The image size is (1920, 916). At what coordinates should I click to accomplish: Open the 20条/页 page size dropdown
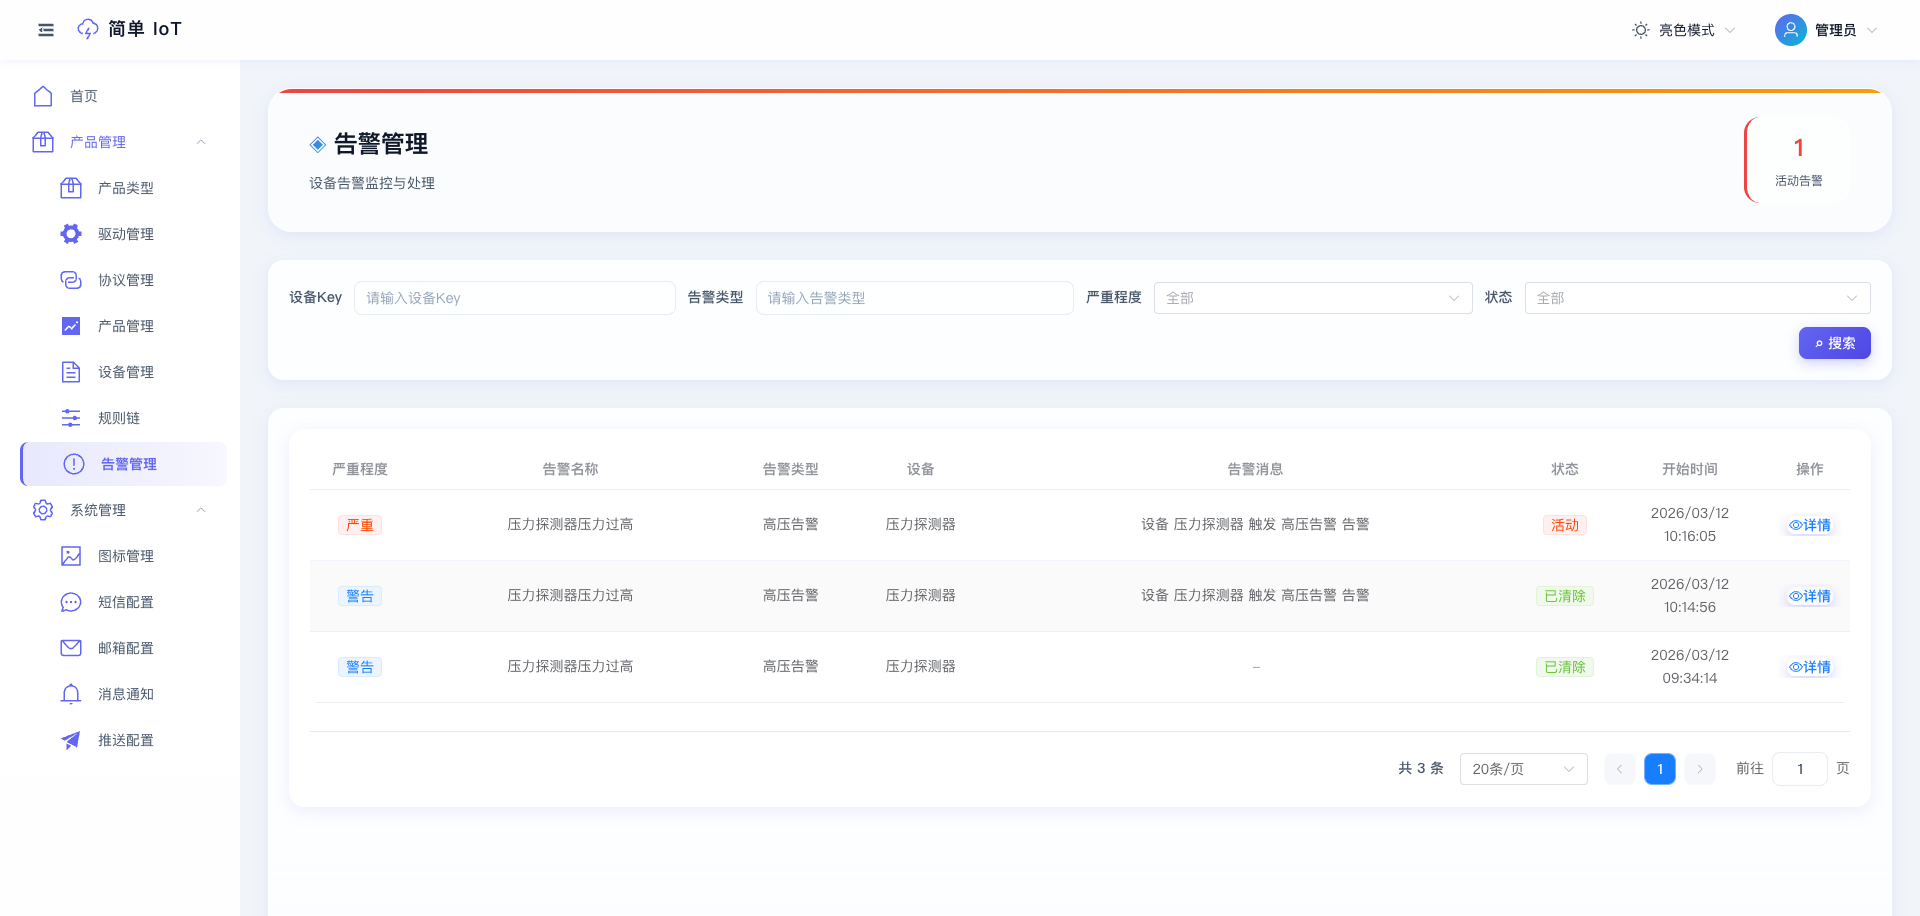[1523, 769]
